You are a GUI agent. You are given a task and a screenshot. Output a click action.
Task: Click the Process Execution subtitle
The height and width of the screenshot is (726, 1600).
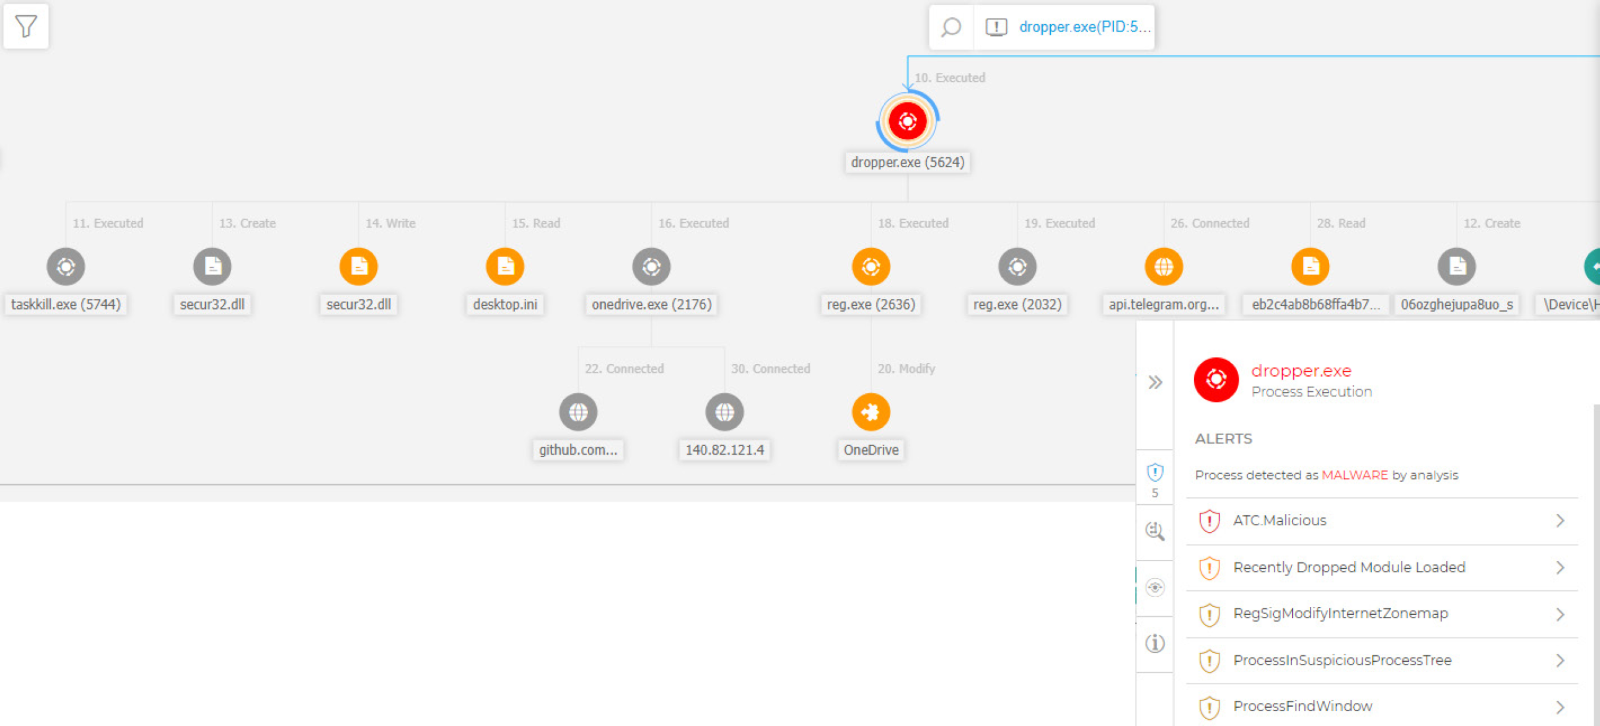pos(1312,392)
